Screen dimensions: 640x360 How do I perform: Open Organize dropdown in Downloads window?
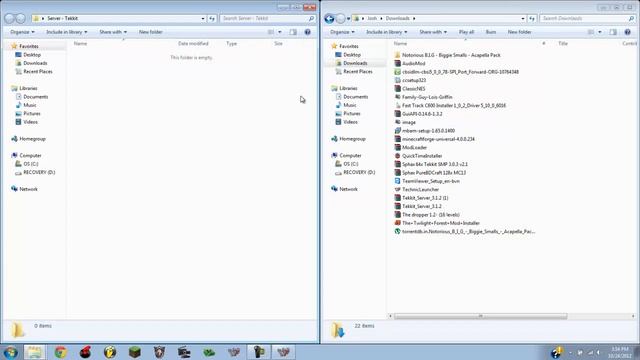coord(342,32)
